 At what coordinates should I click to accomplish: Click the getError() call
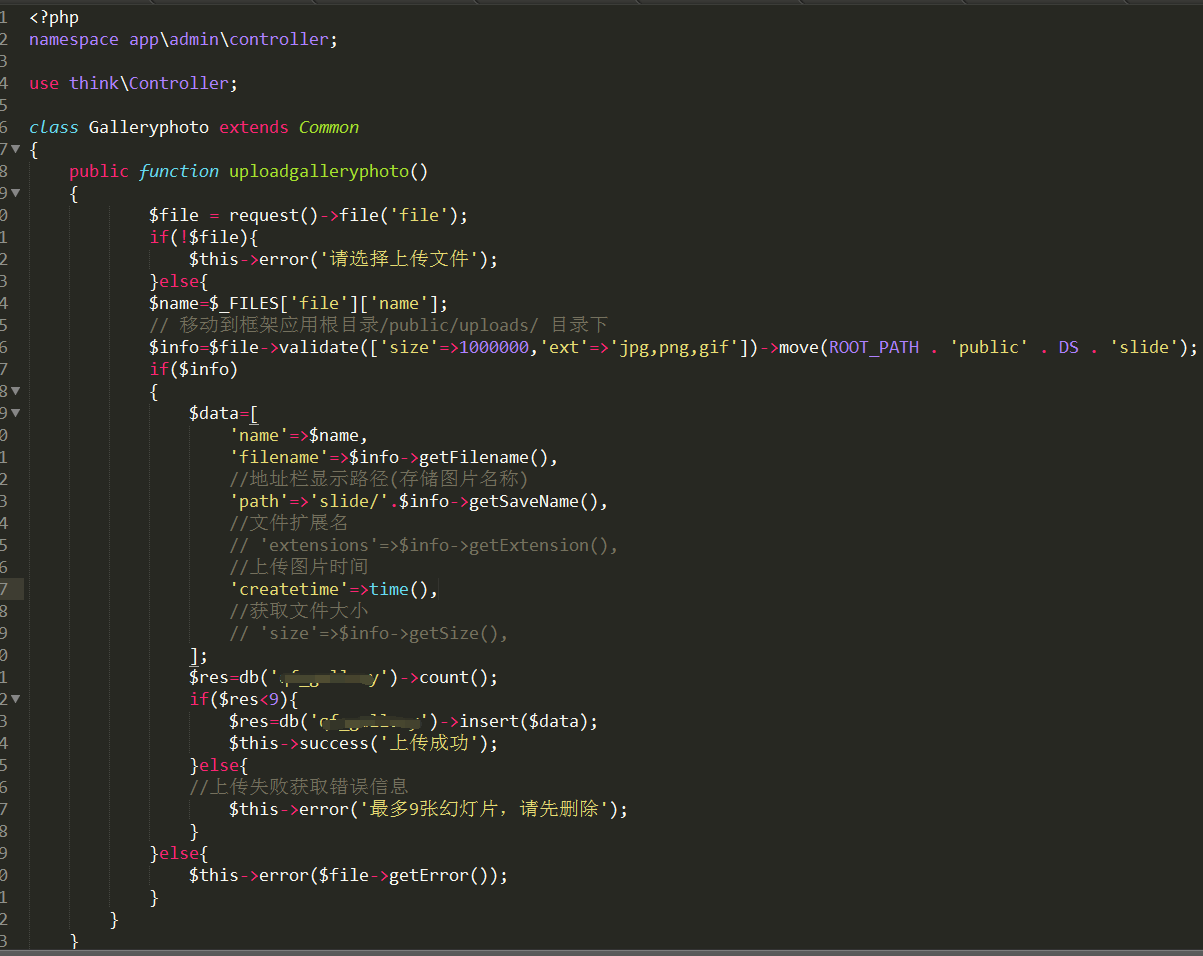click(439, 875)
